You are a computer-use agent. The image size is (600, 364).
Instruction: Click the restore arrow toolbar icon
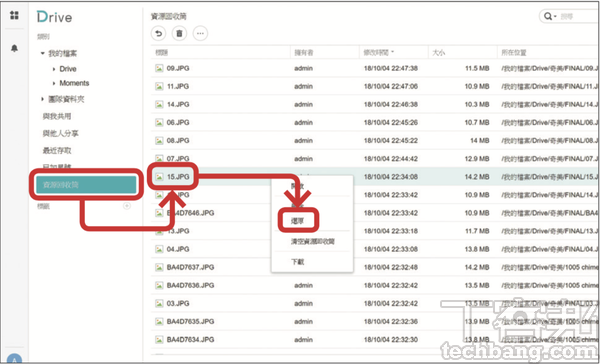(158, 34)
